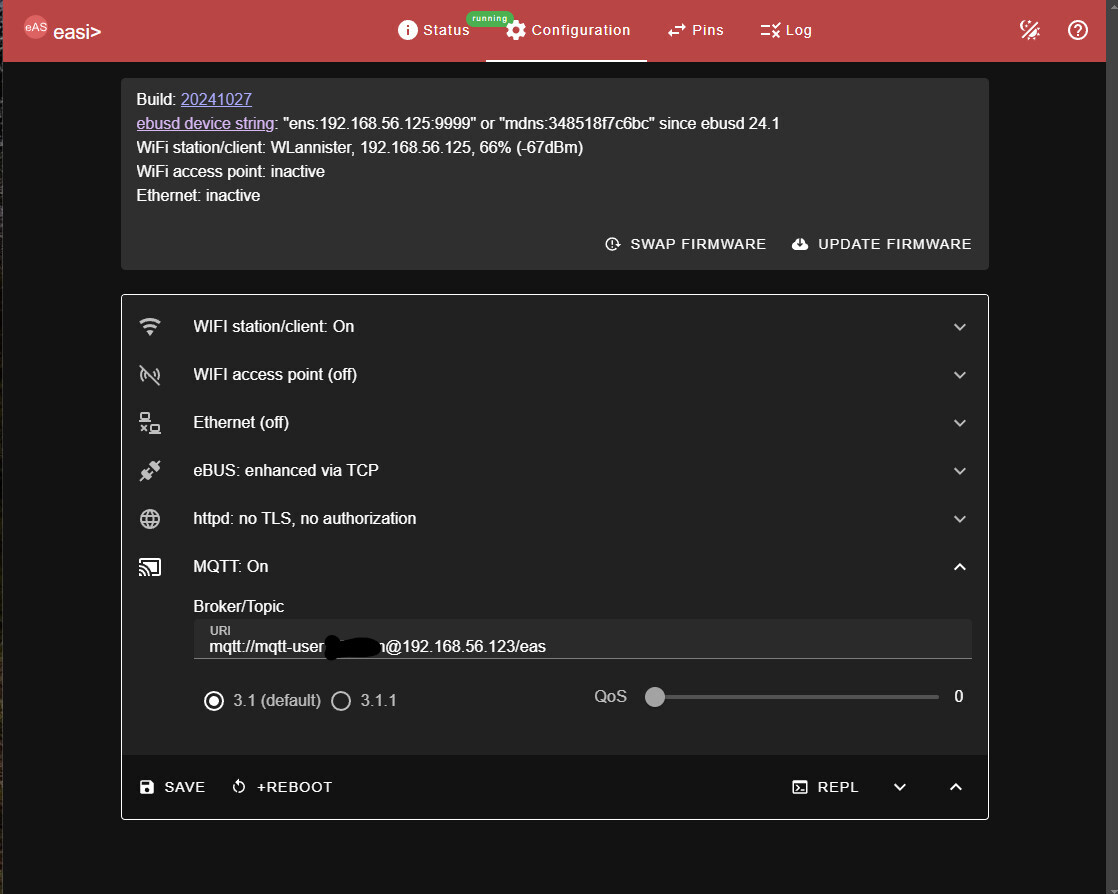Expand the WIFI station/client section
This screenshot has height=894, width=1118.
pos(959,327)
